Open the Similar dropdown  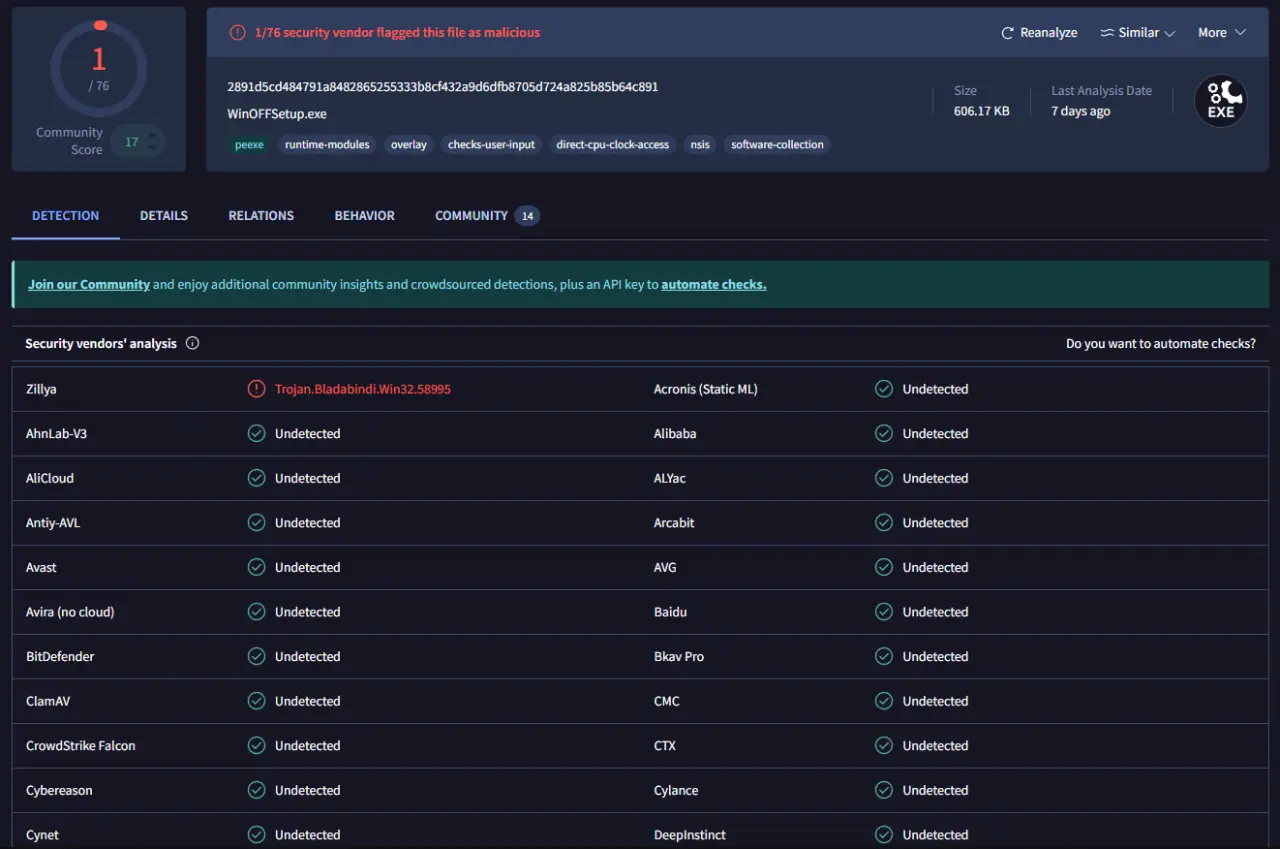point(1138,33)
